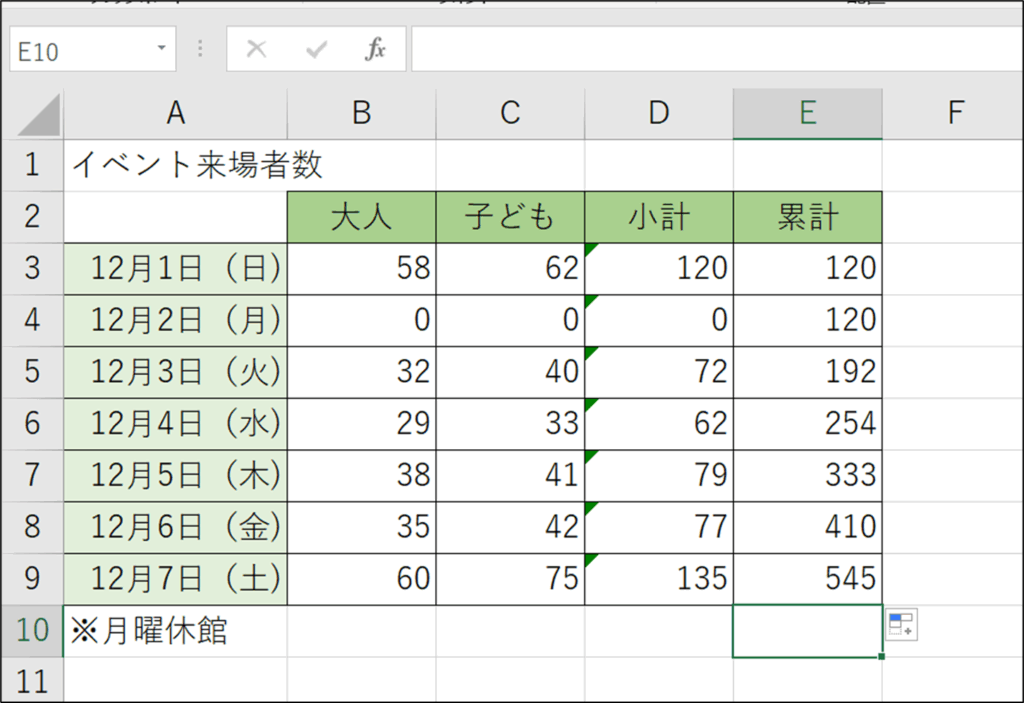Select row 9 header
Image resolution: width=1024 pixels, height=703 pixels.
[32, 579]
